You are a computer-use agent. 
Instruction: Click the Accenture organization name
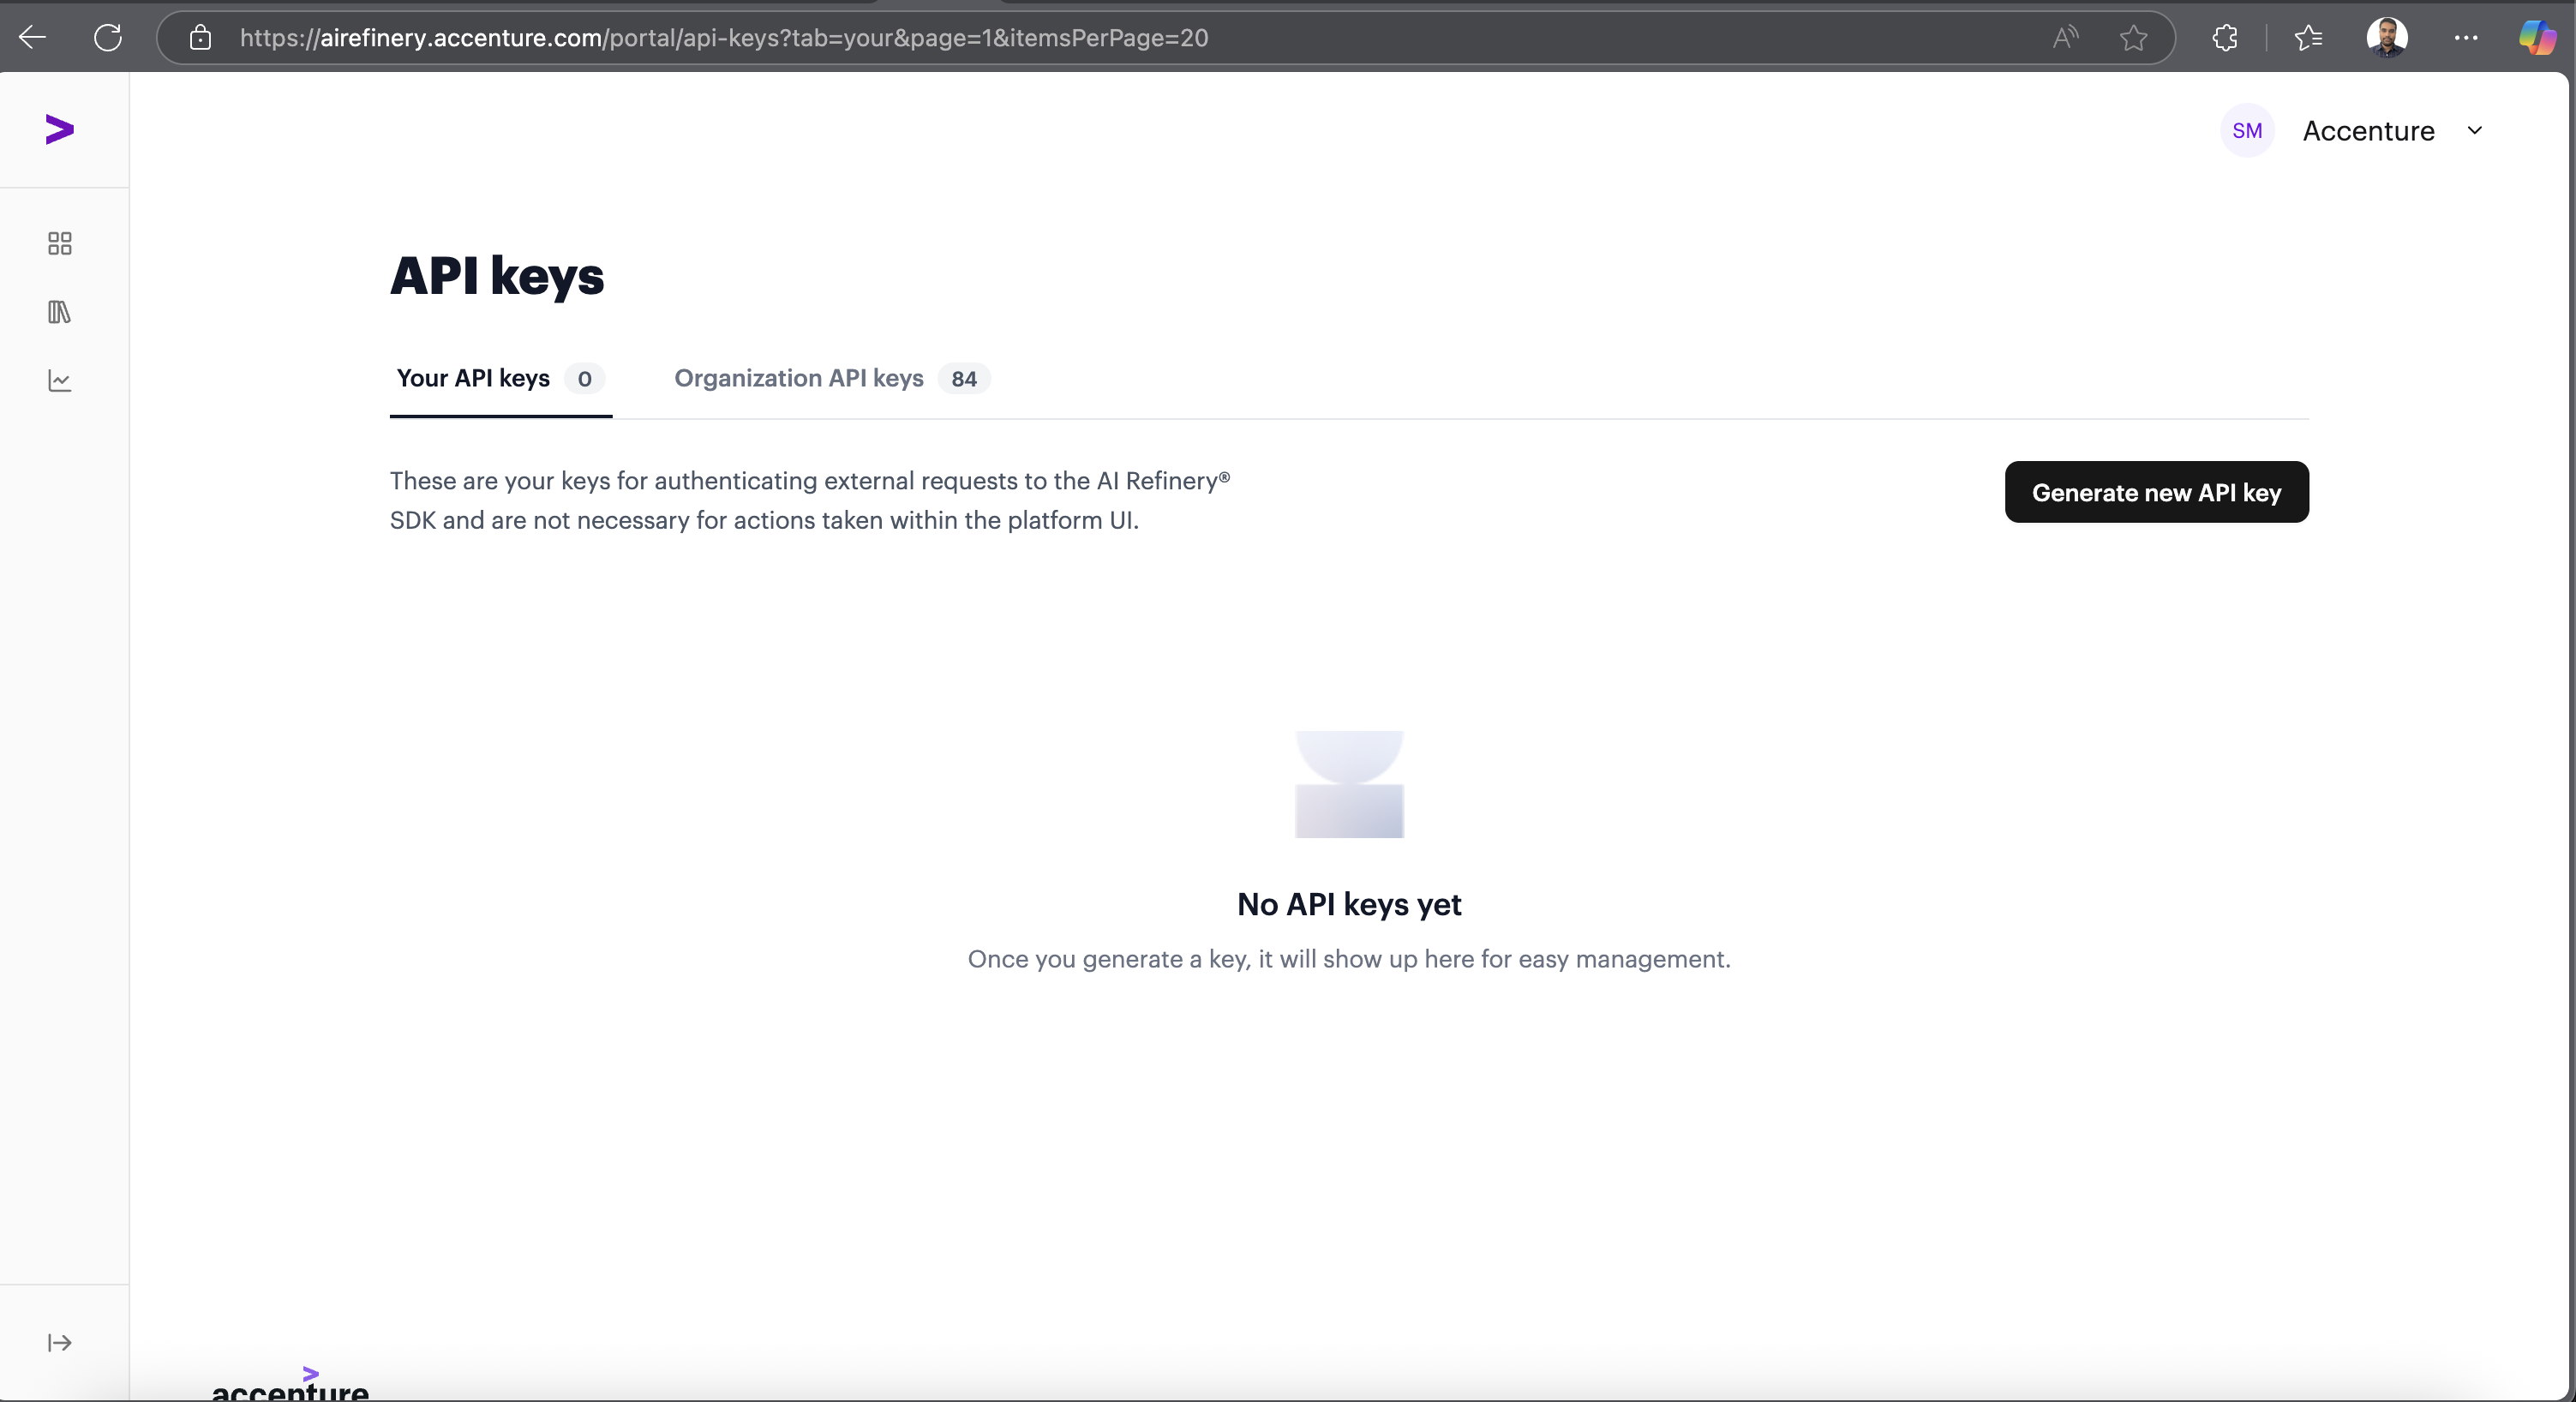[x=2368, y=131]
